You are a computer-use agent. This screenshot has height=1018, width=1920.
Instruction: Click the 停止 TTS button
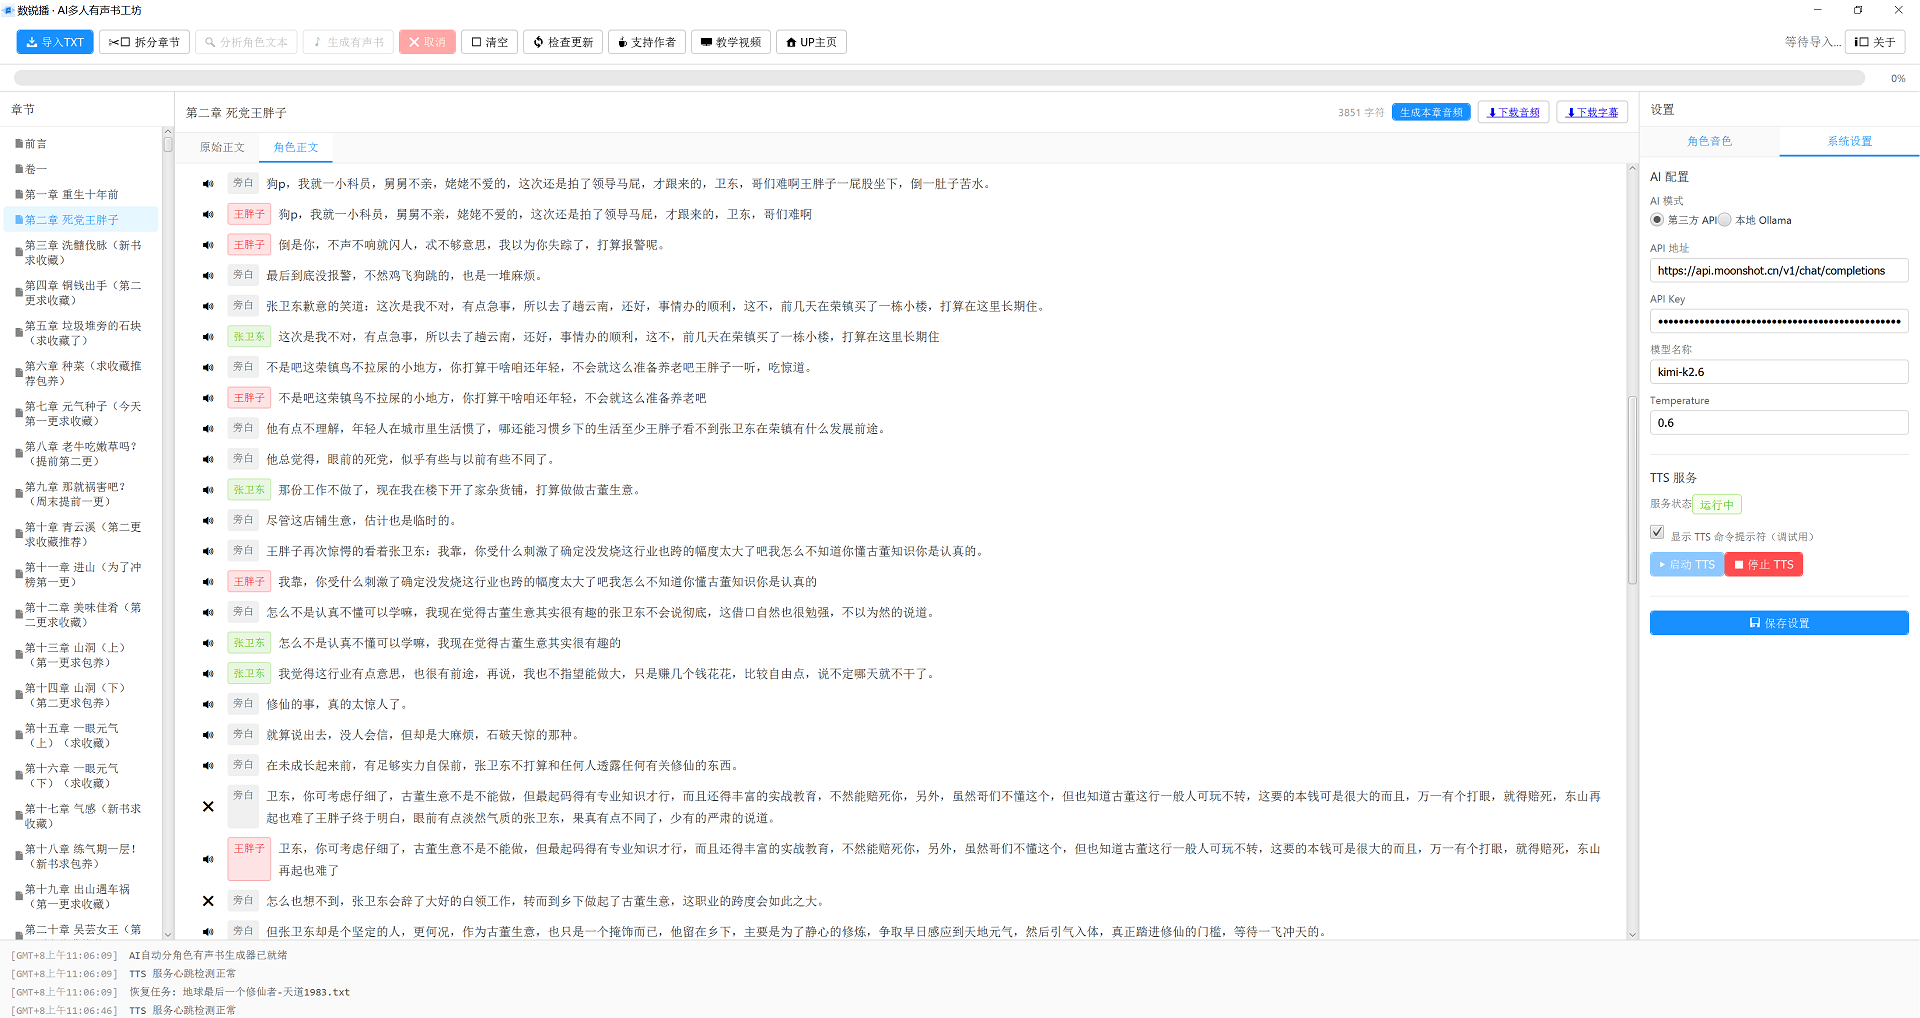(x=1764, y=565)
